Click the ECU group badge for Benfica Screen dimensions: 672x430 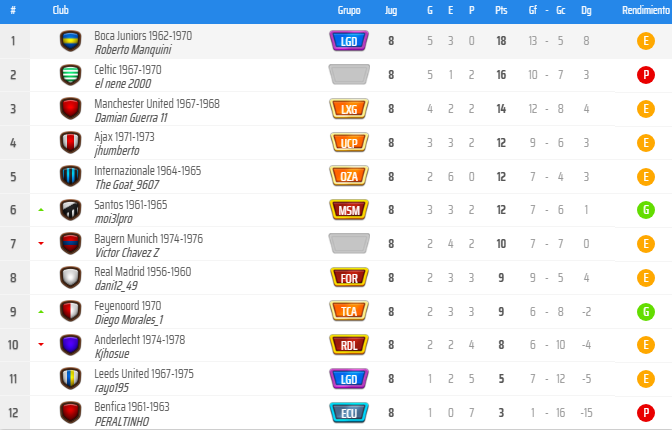[349, 412]
